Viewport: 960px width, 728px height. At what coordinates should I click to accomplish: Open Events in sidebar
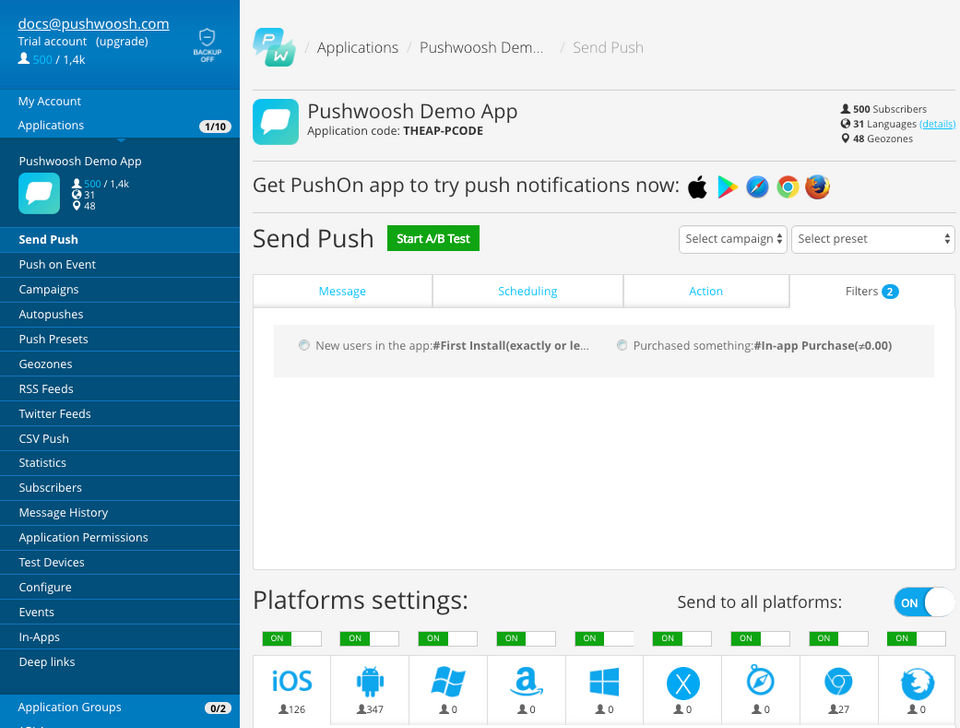coord(120,612)
